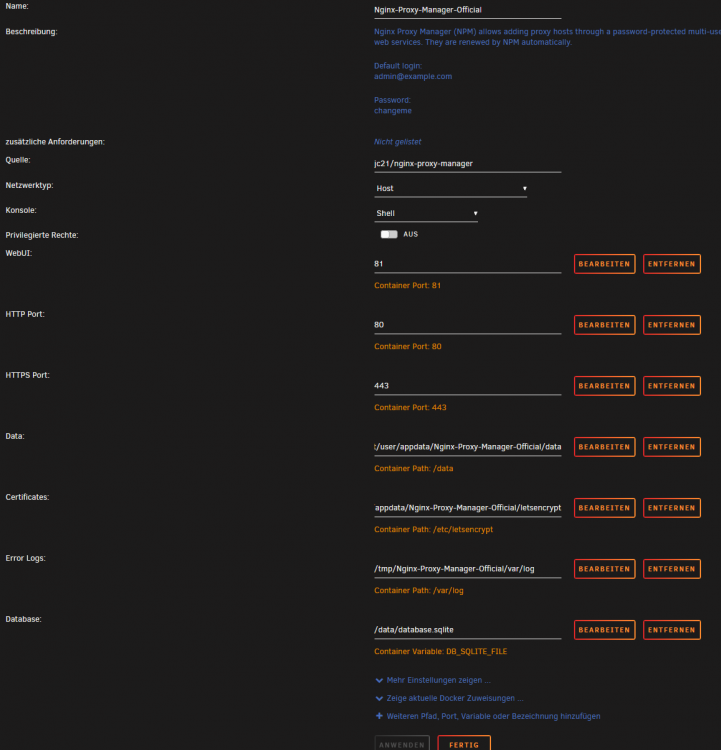The width and height of the screenshot is (721, 750).
Task: Edit the Certificates path mapping
Action: [604, 508]
